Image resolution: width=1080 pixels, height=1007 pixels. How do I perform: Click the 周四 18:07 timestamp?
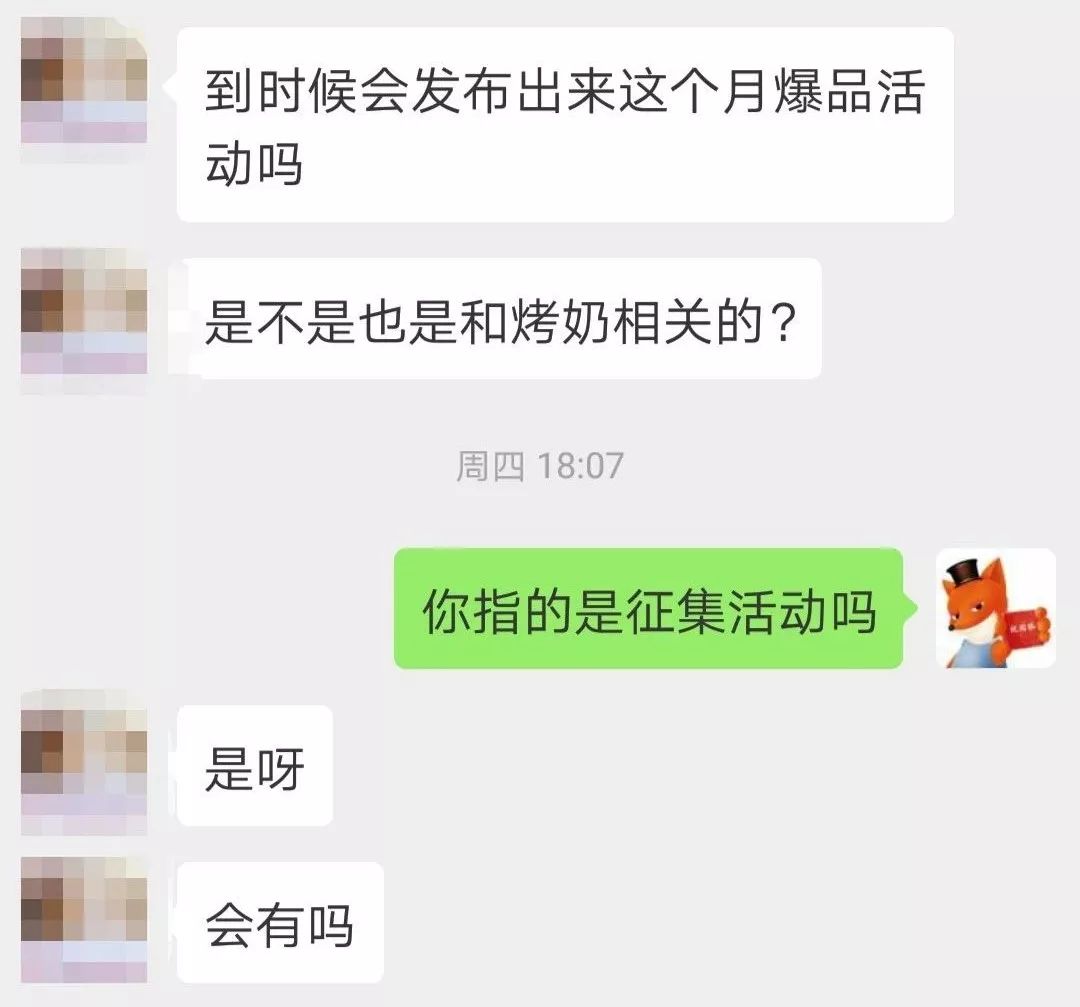[x=539, y=466]
